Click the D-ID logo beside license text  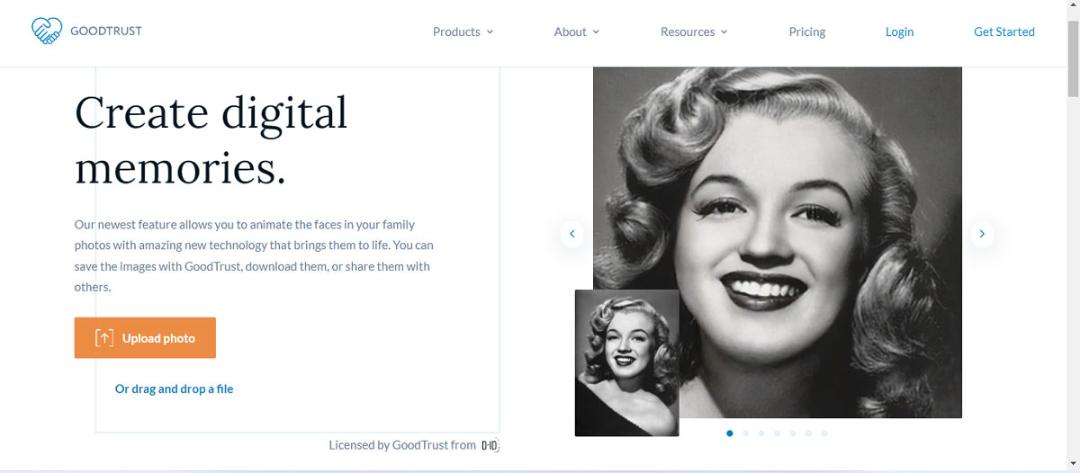pyautogui.click(x=490, y=445)
